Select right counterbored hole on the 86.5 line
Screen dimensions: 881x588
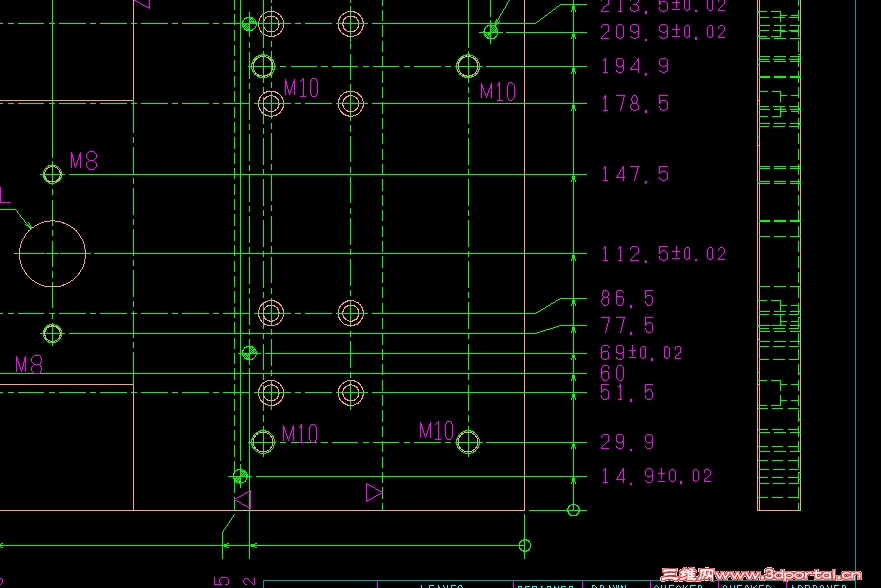(351, 313)
